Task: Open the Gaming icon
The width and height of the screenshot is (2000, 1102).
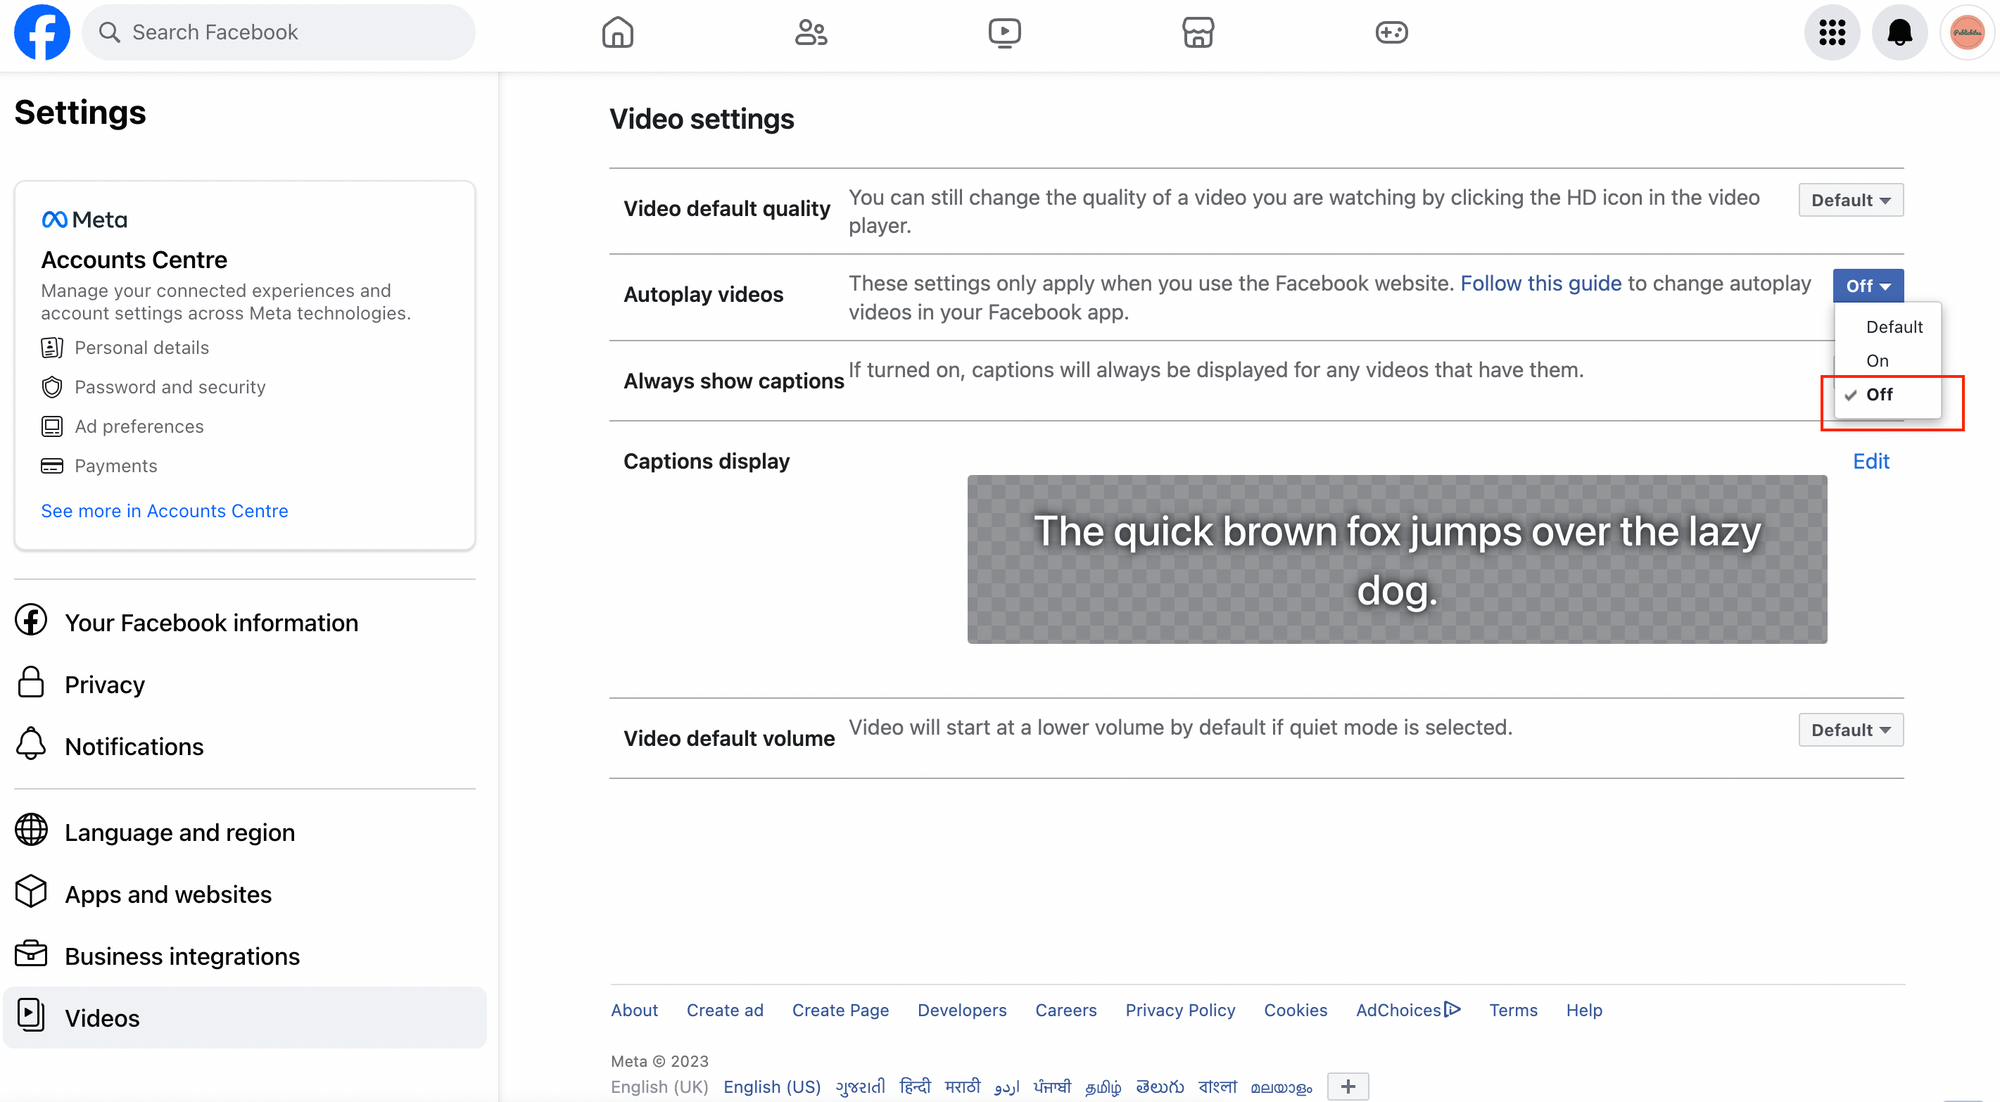Action: 1391,32
